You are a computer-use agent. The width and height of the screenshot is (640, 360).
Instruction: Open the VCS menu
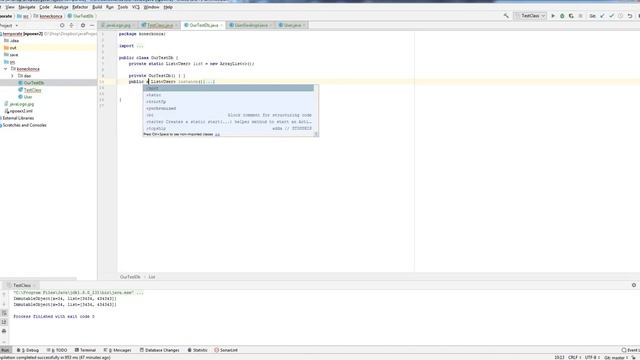click(136, 7)
